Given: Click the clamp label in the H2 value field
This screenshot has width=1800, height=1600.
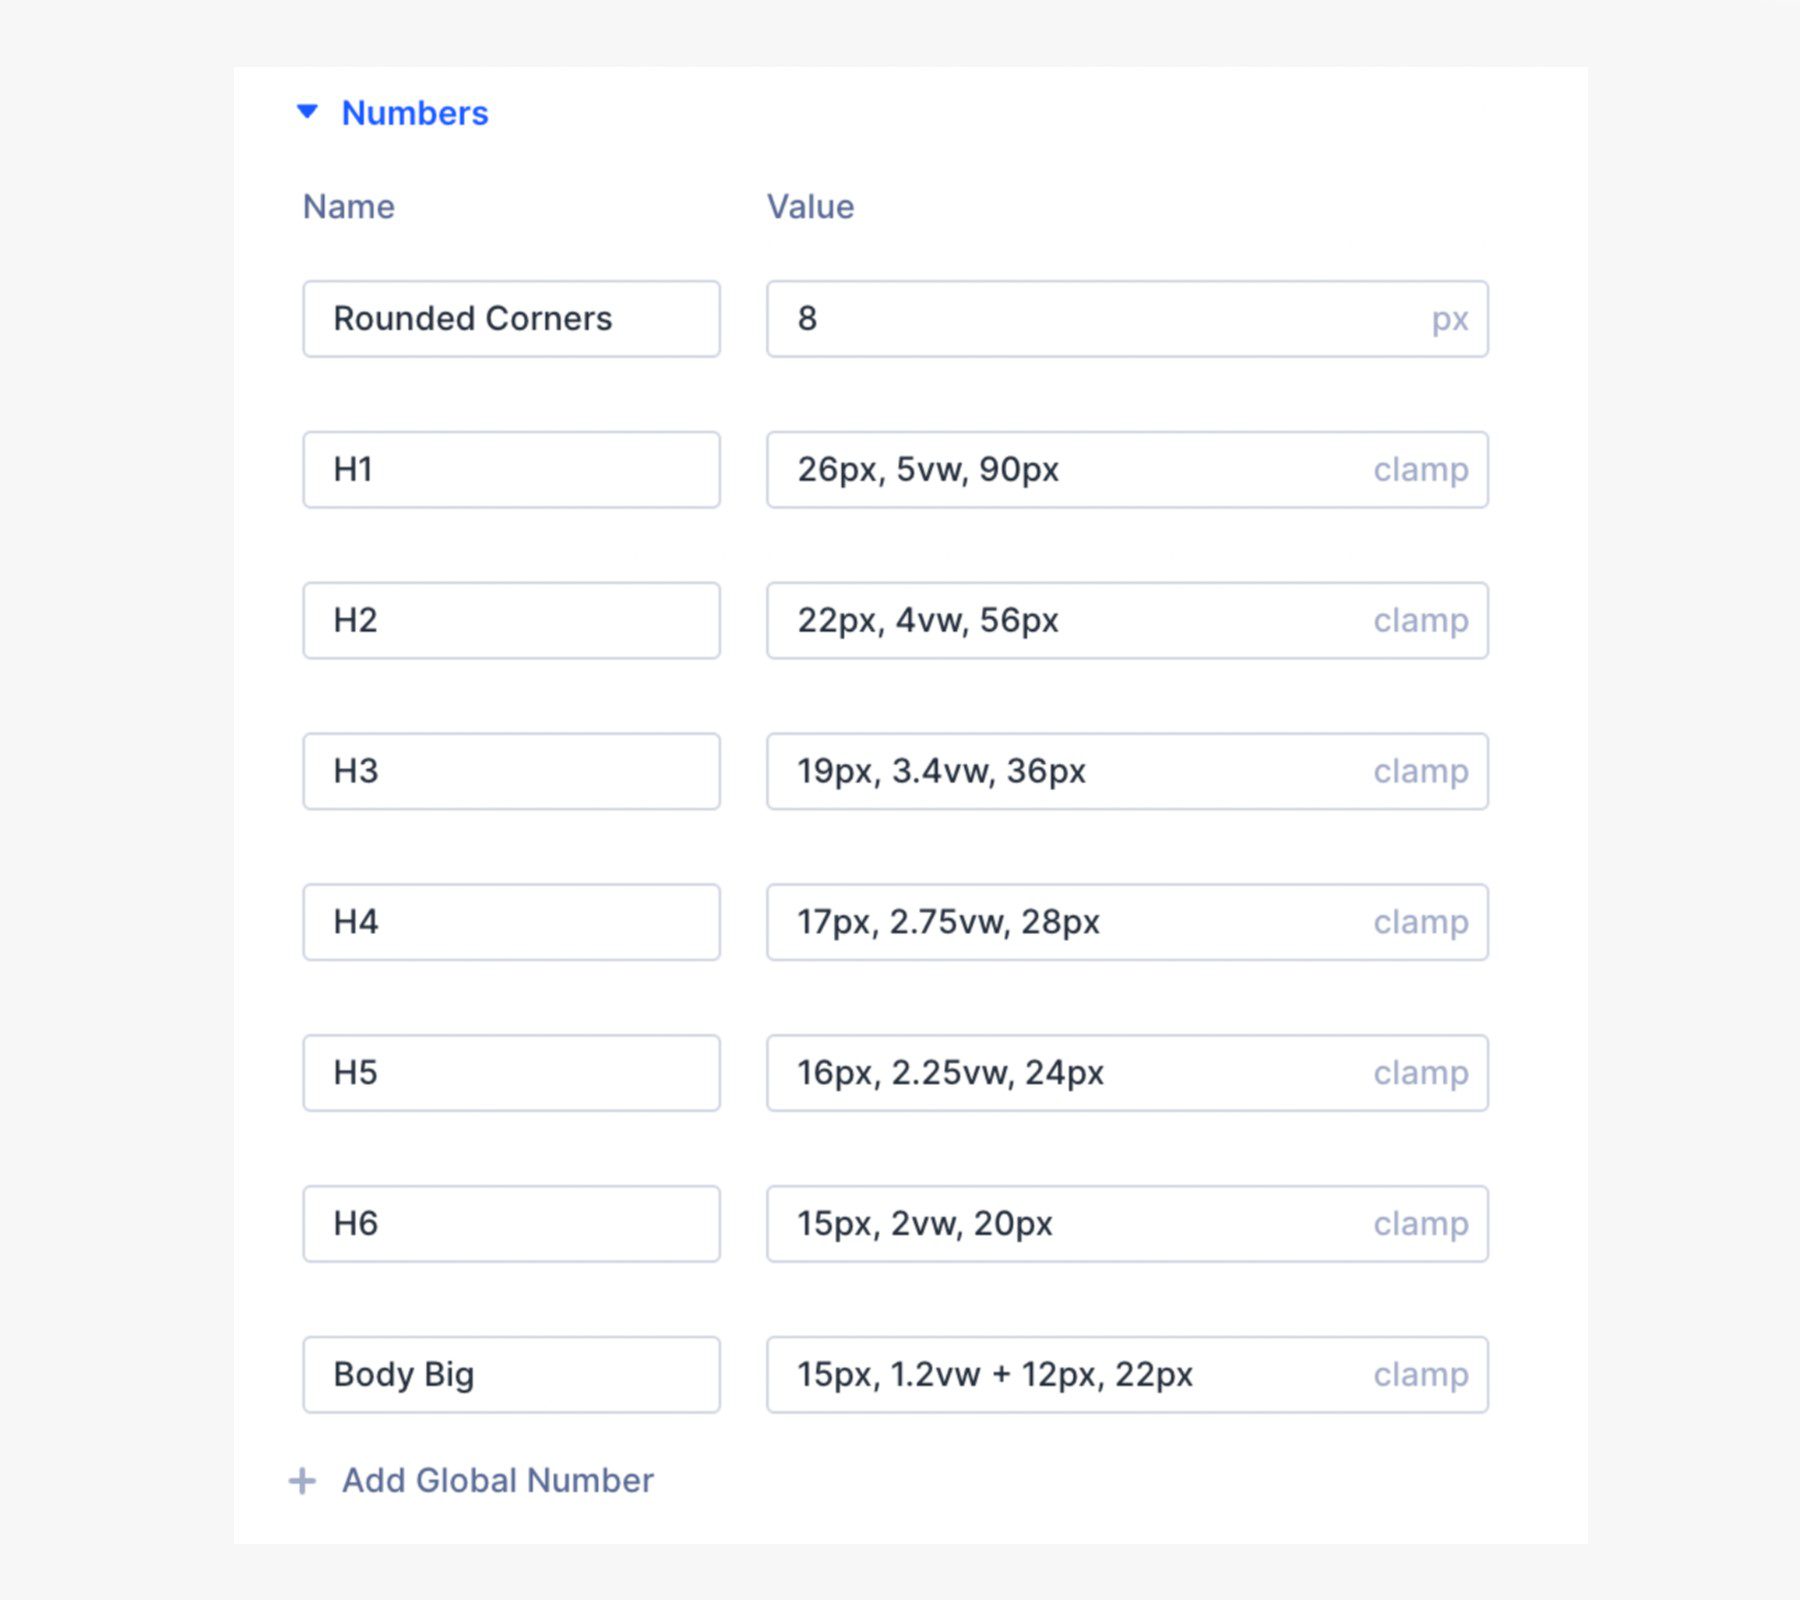Looking at the screenshot, I should (1419, 620).
